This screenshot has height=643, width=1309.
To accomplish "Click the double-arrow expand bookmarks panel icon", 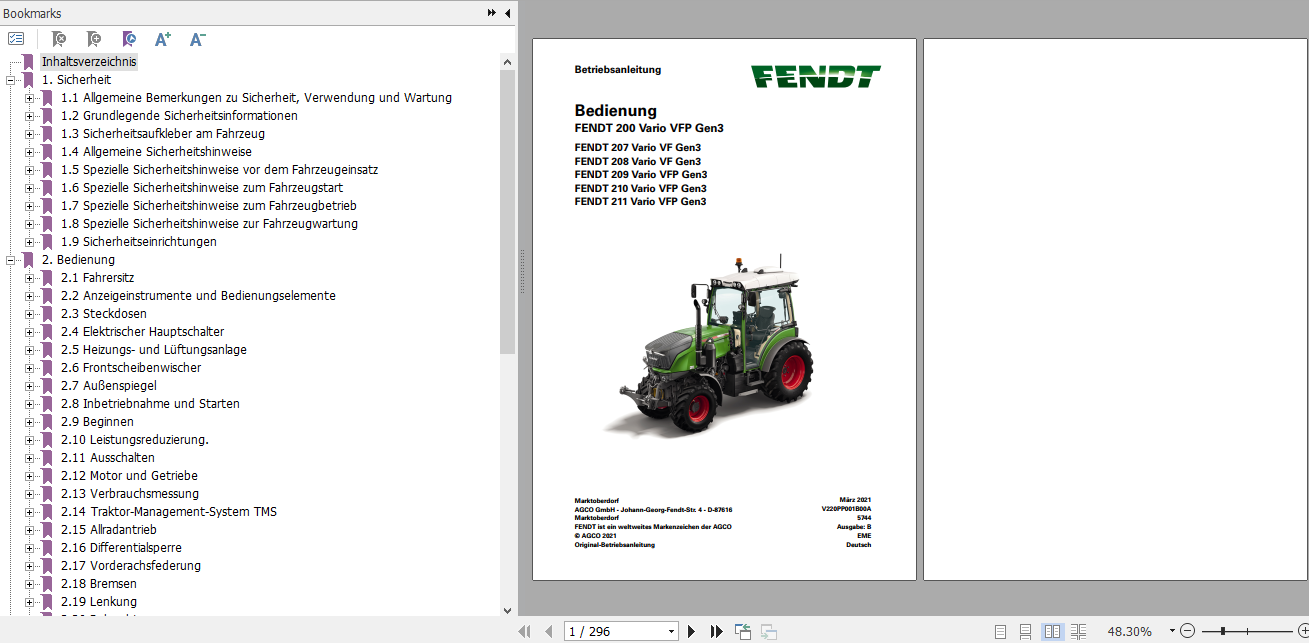I will pos(492,13).
